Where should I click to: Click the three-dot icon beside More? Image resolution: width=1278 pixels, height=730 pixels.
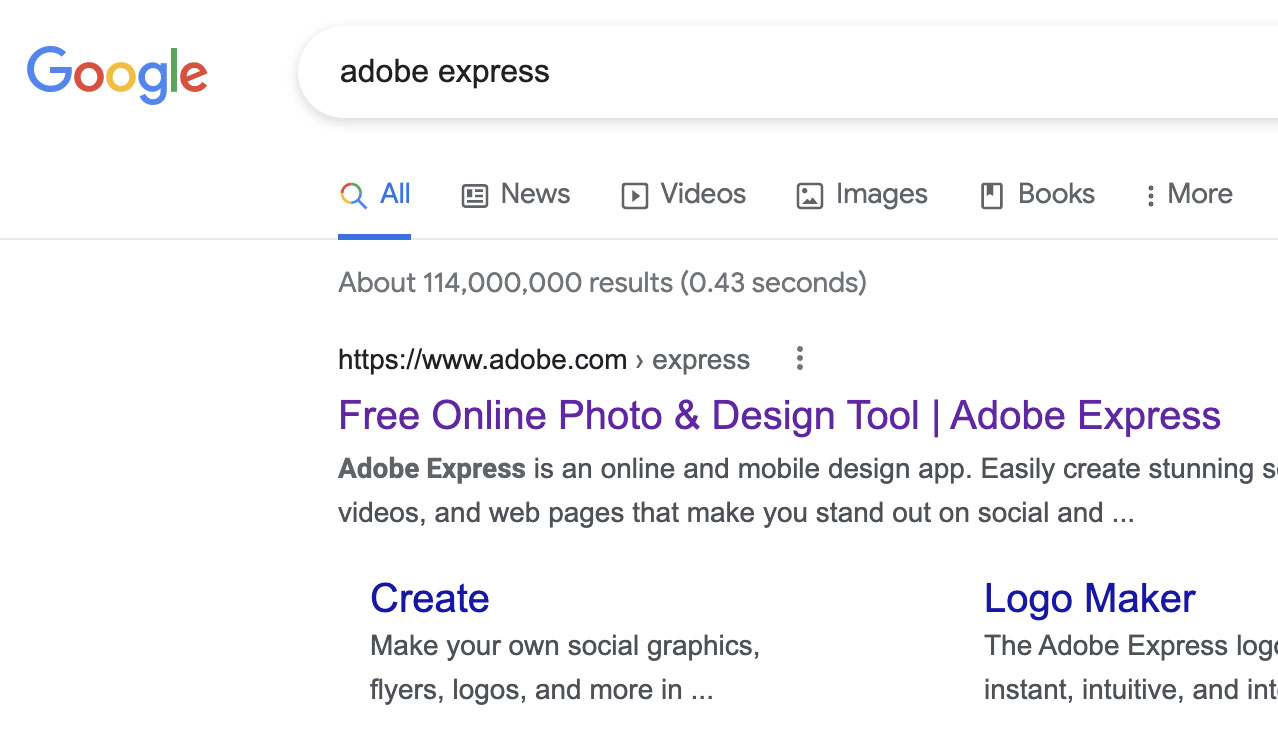point(1150,195)
